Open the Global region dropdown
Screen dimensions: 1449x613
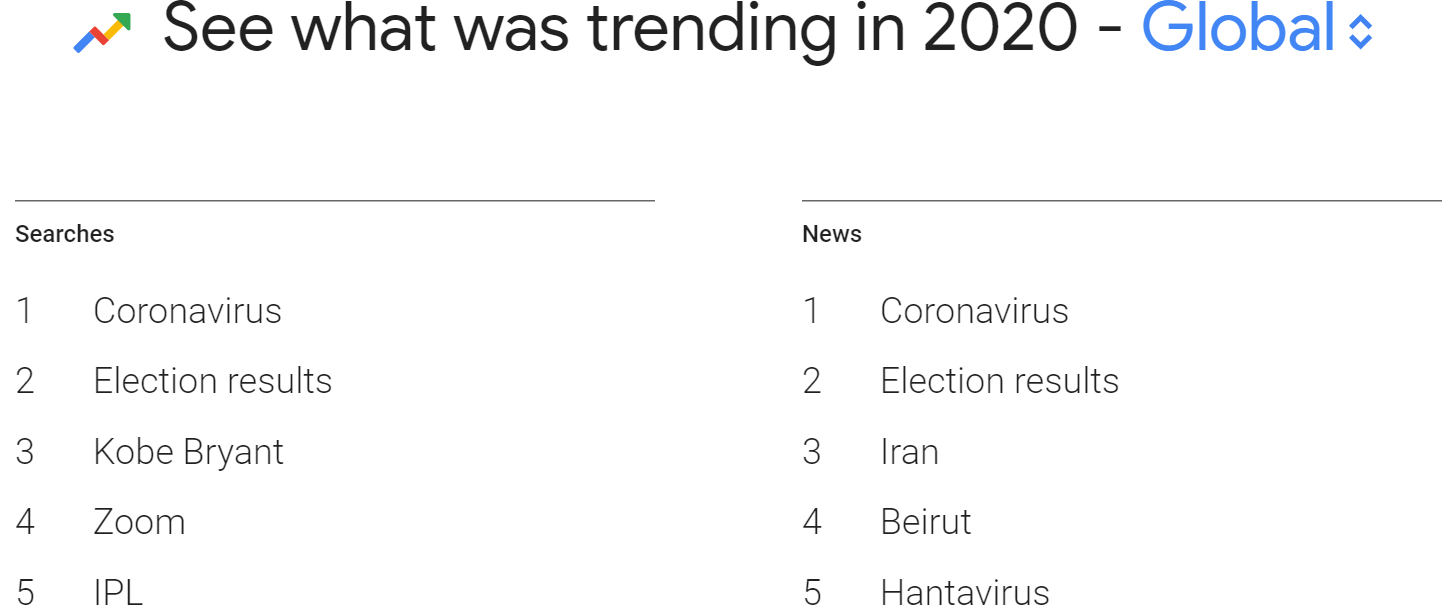coord(1257,28)
